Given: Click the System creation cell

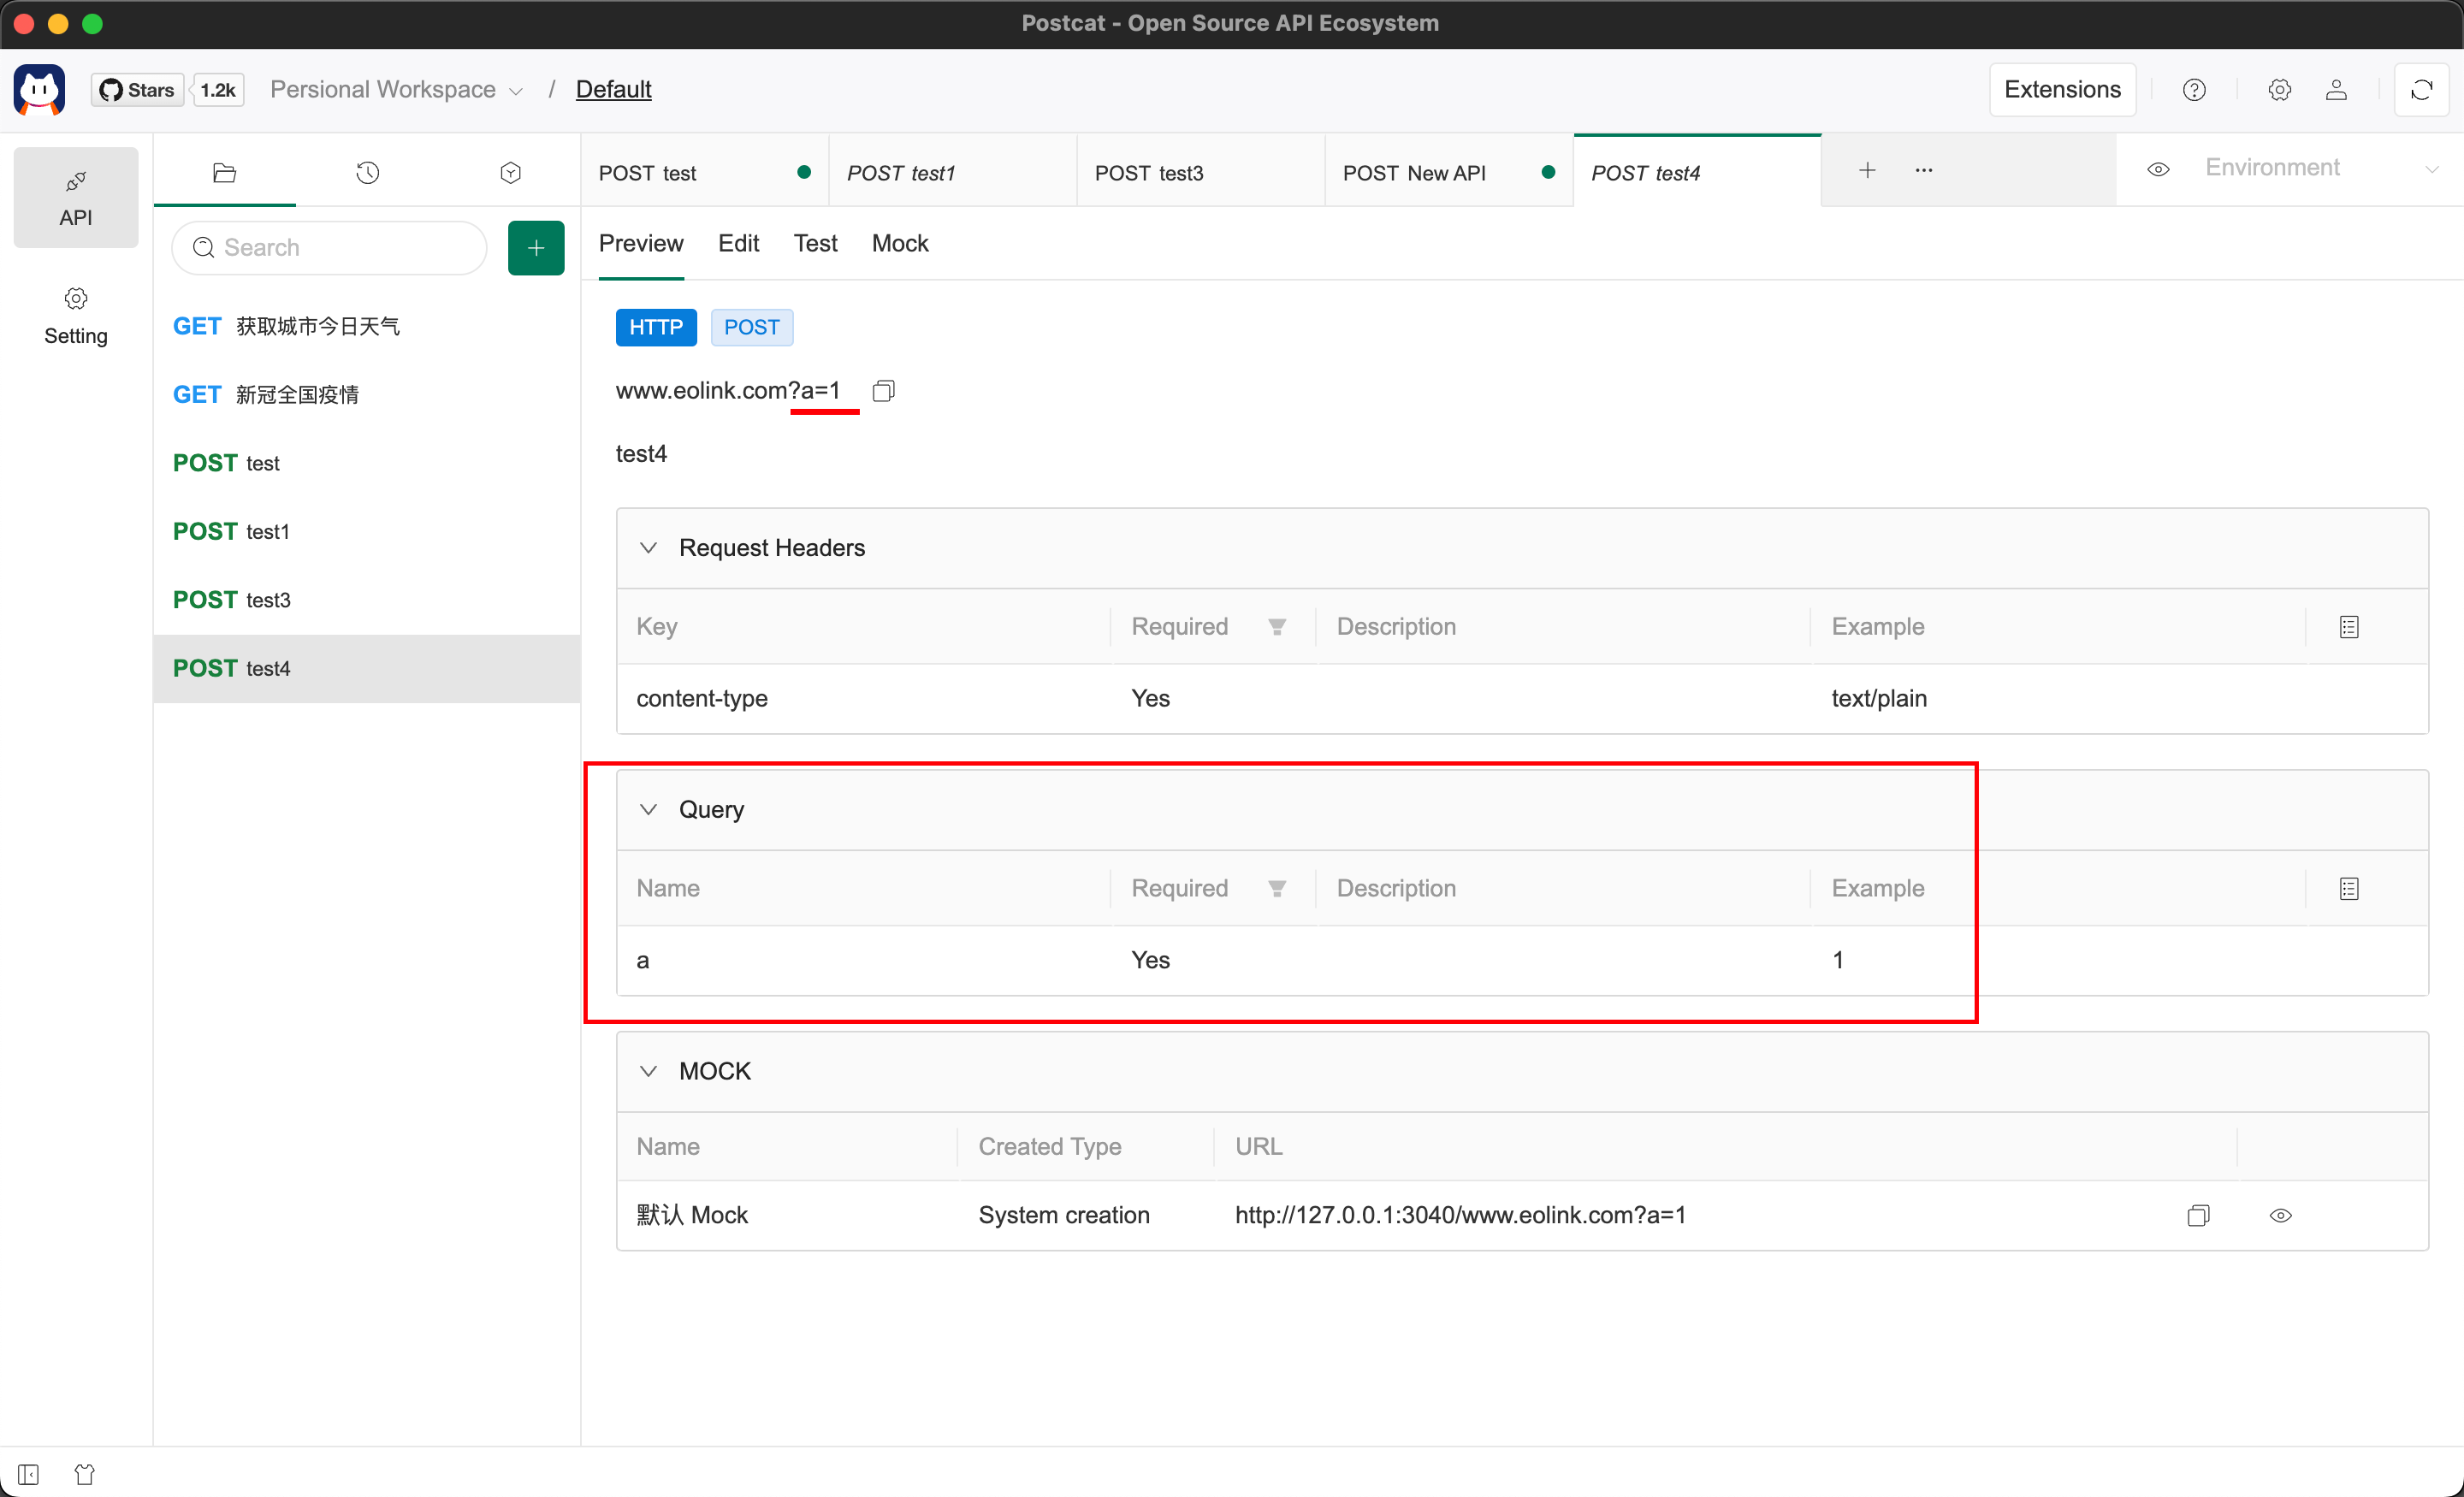Looking at the screenshot, I should pos(1064,1215).
